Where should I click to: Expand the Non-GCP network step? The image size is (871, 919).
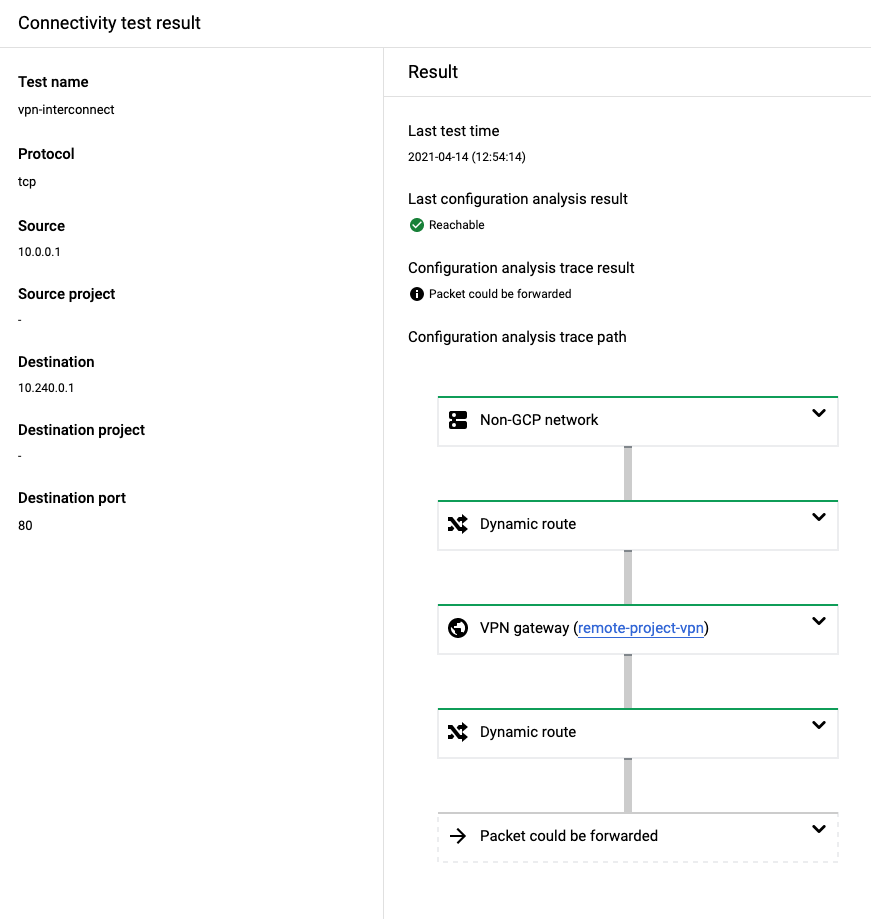click(x=819, y=412)
